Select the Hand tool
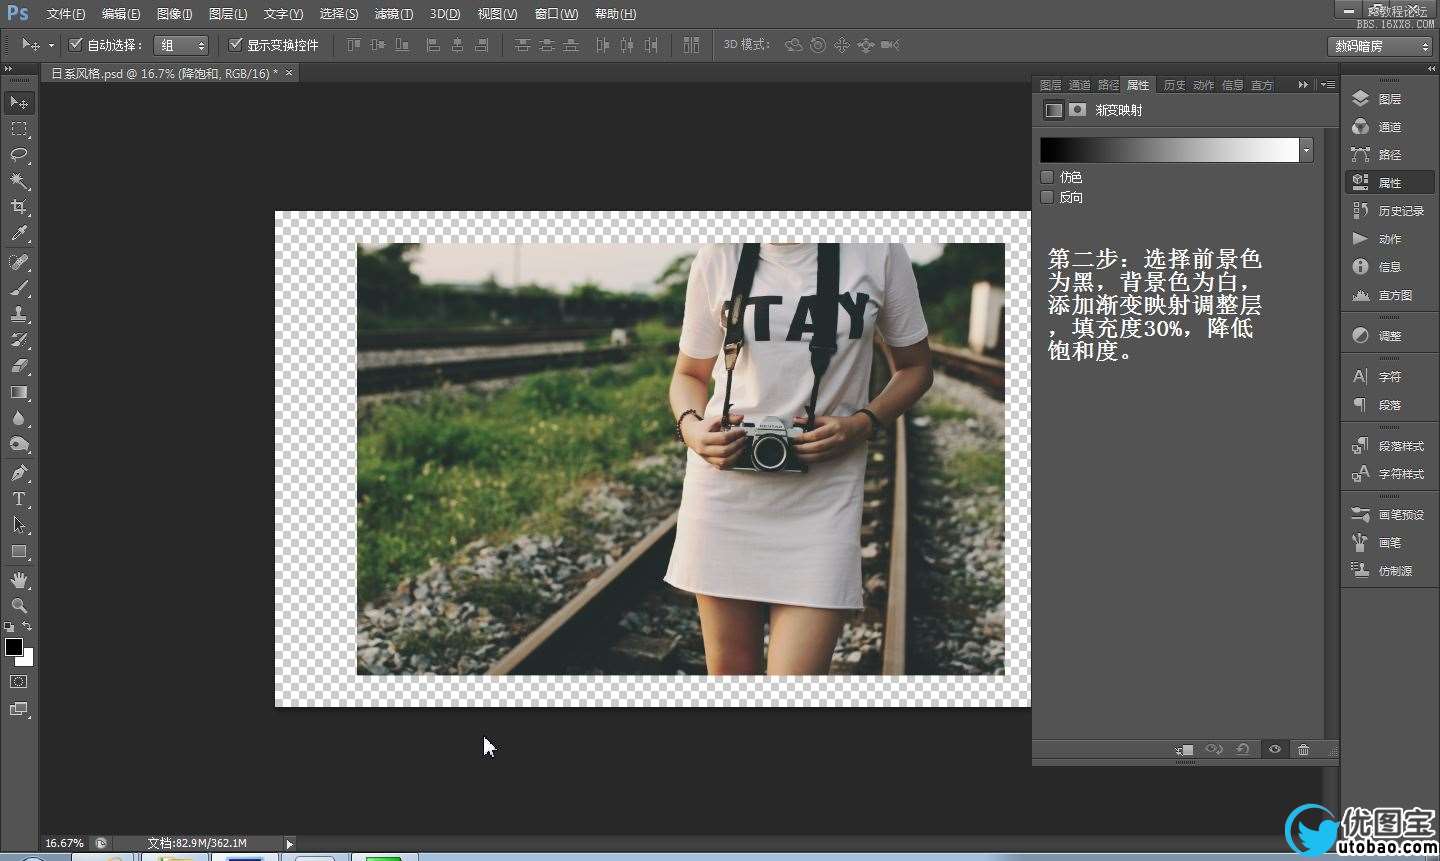The width and height of the screenshot is (1440, 861). [19, 579]
